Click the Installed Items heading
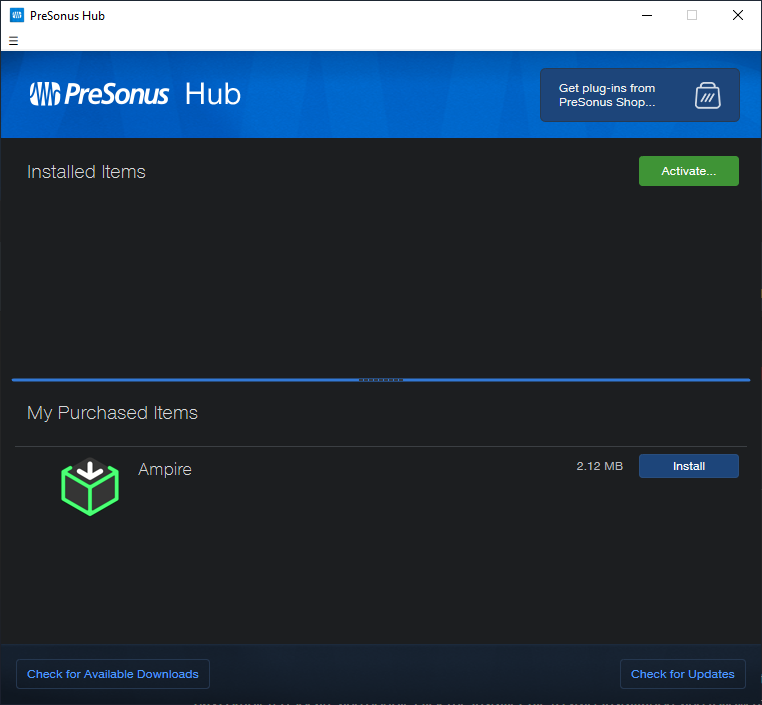This screenshot has width=762, height=705. (86, 172)
